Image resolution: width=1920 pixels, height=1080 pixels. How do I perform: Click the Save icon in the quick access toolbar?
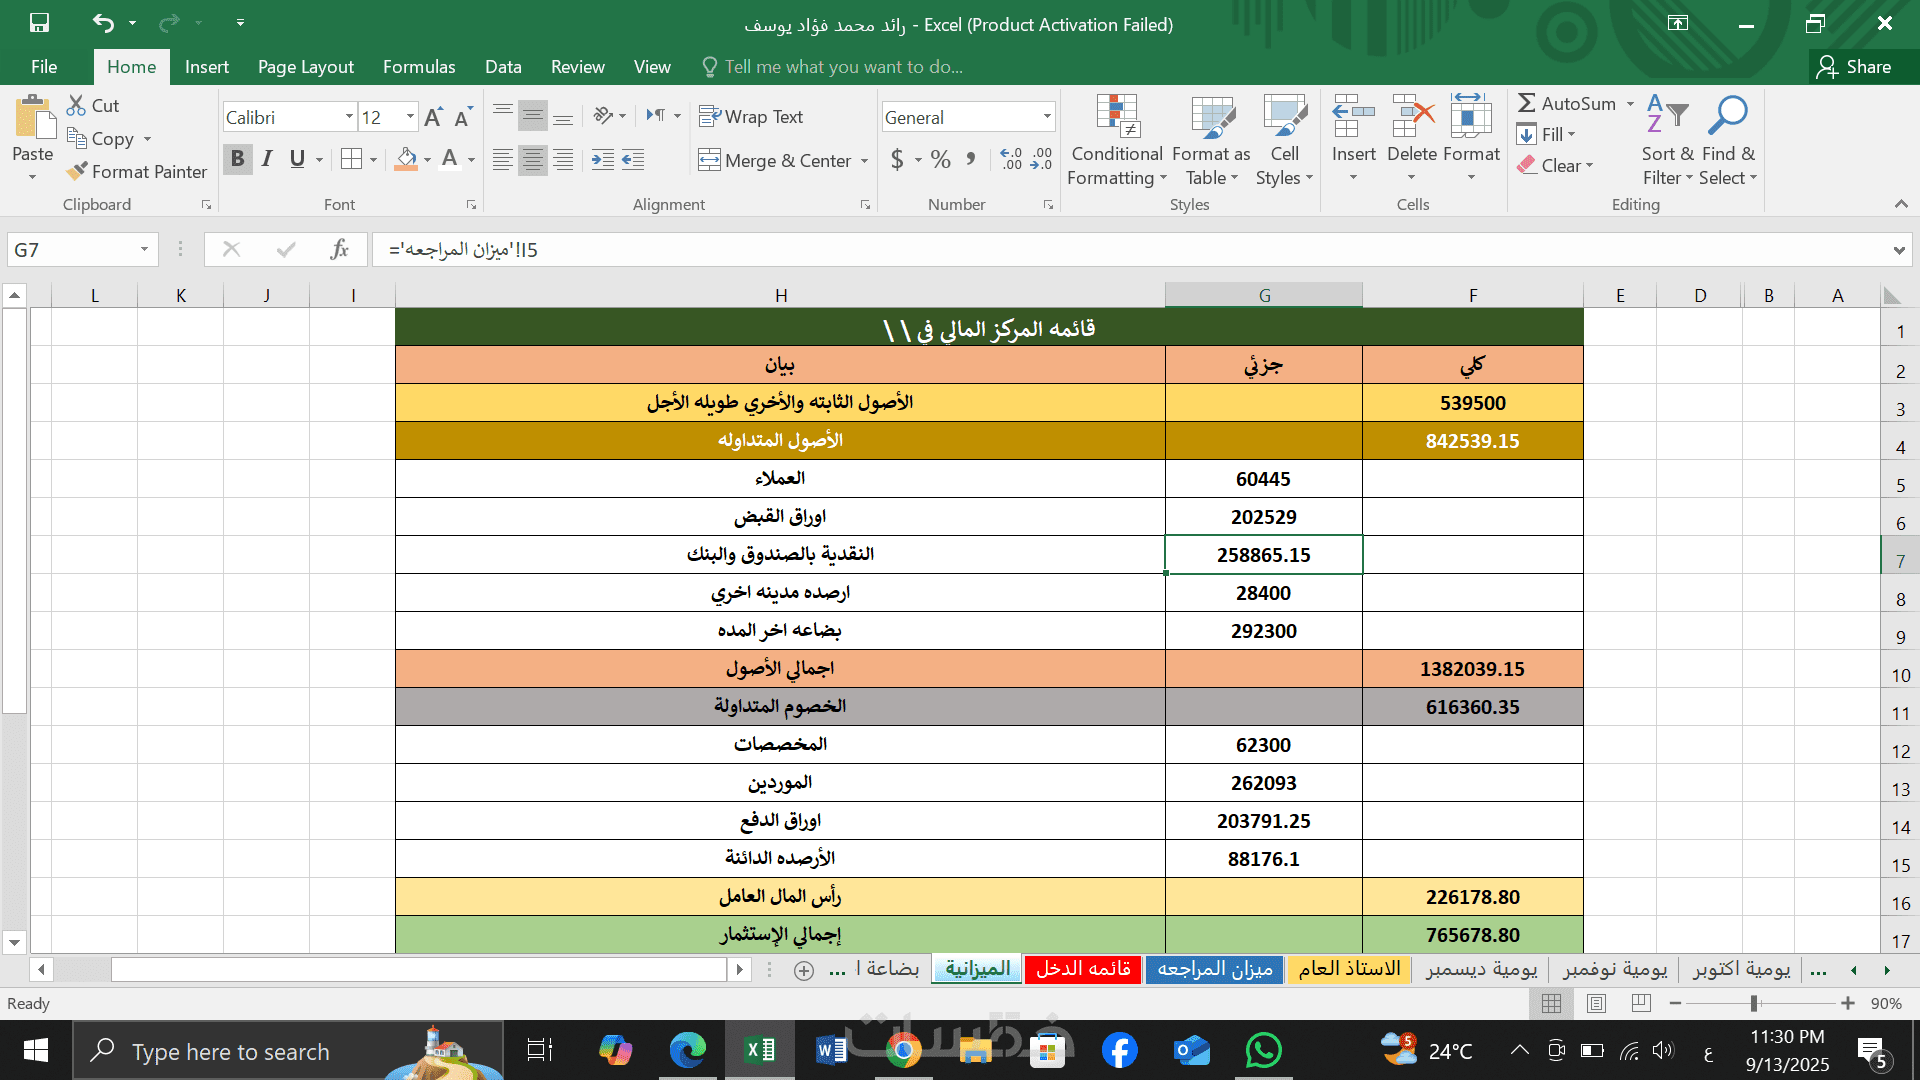coord(39,23)
